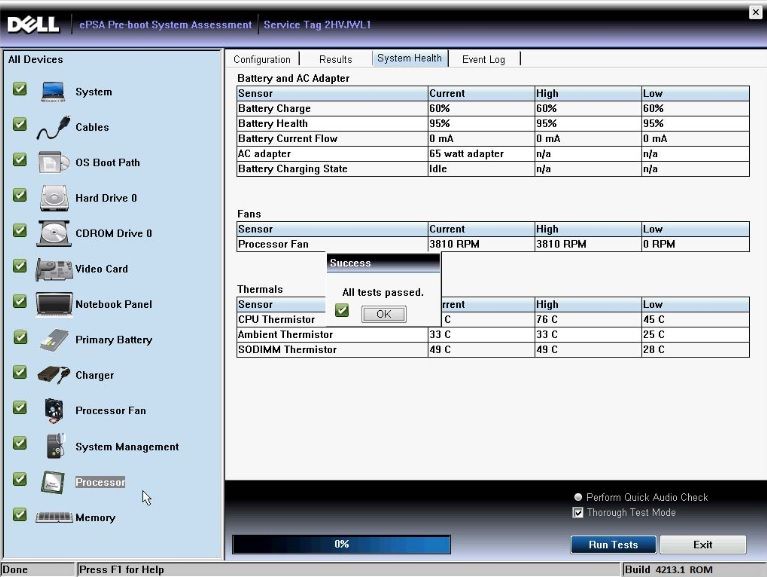Click the green check icon in Success dialog
The width and height of the screenshot is (767, 577).
(342, 310)
